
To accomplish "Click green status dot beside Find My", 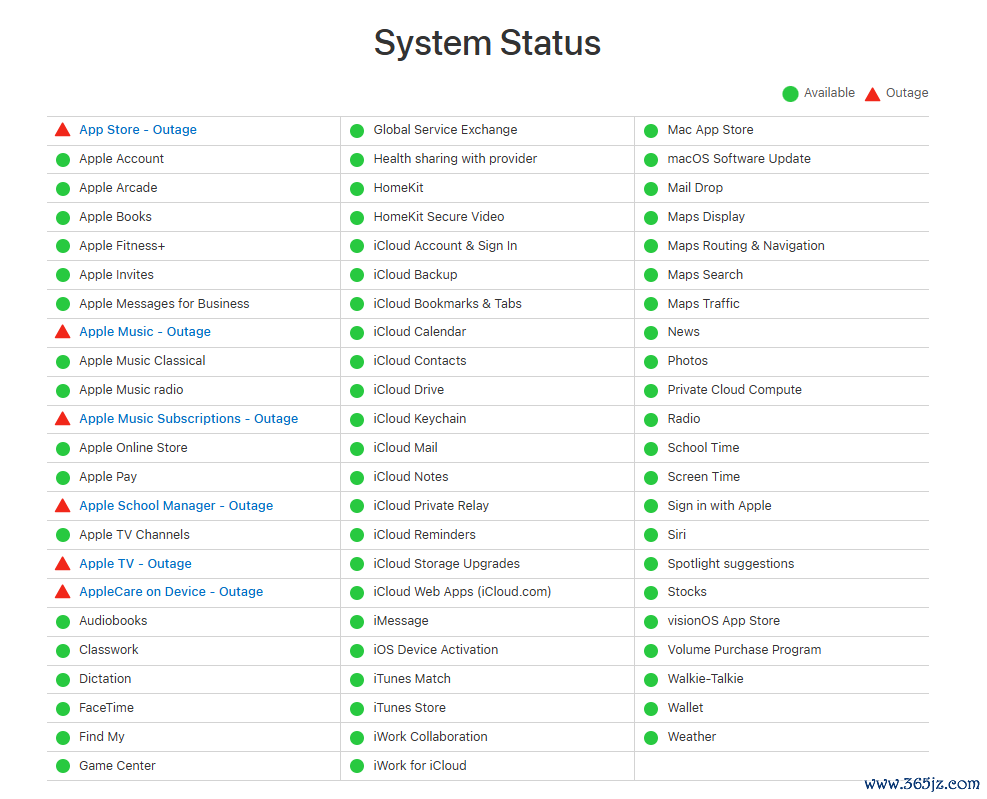I will click(63, 738).
